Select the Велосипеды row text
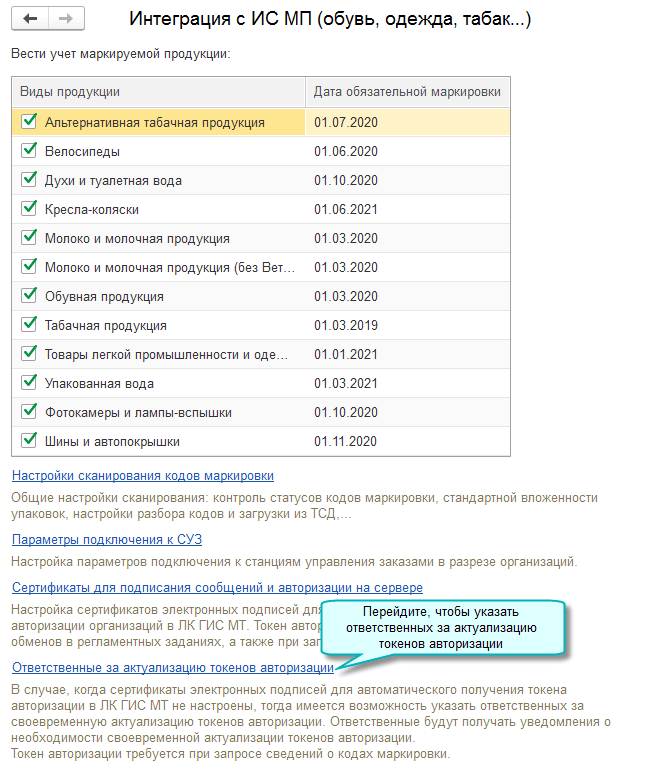Viewport: 647px width, 768px height. [x=82, y=151]
